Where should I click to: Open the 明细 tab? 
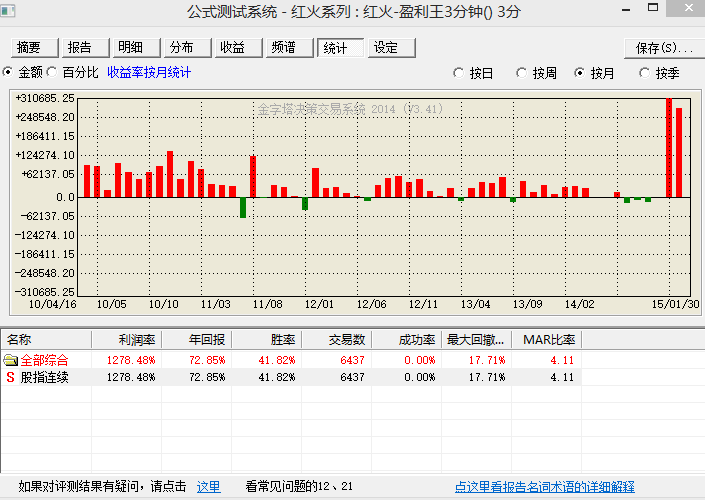click(130, 48)
